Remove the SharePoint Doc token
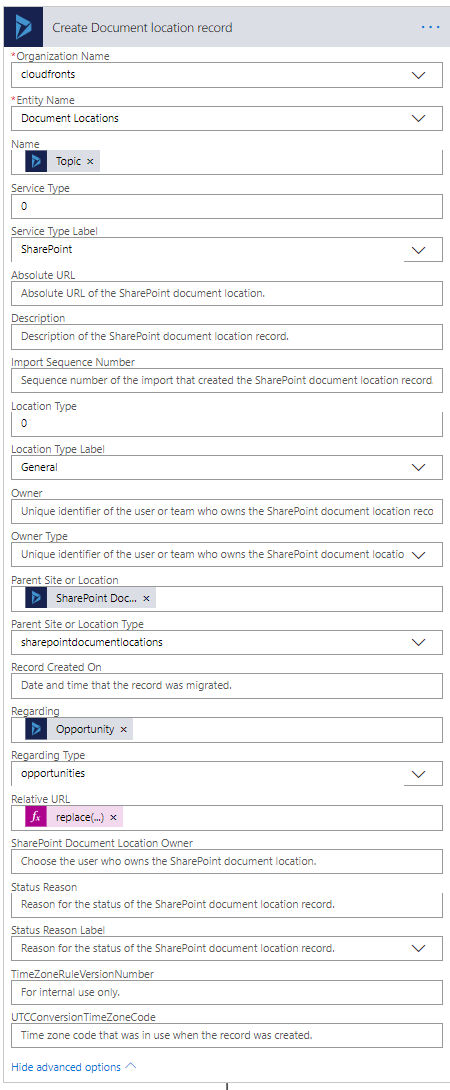Image resolution: width=450 pixels, height=1090 pixels. coord(146,598)
